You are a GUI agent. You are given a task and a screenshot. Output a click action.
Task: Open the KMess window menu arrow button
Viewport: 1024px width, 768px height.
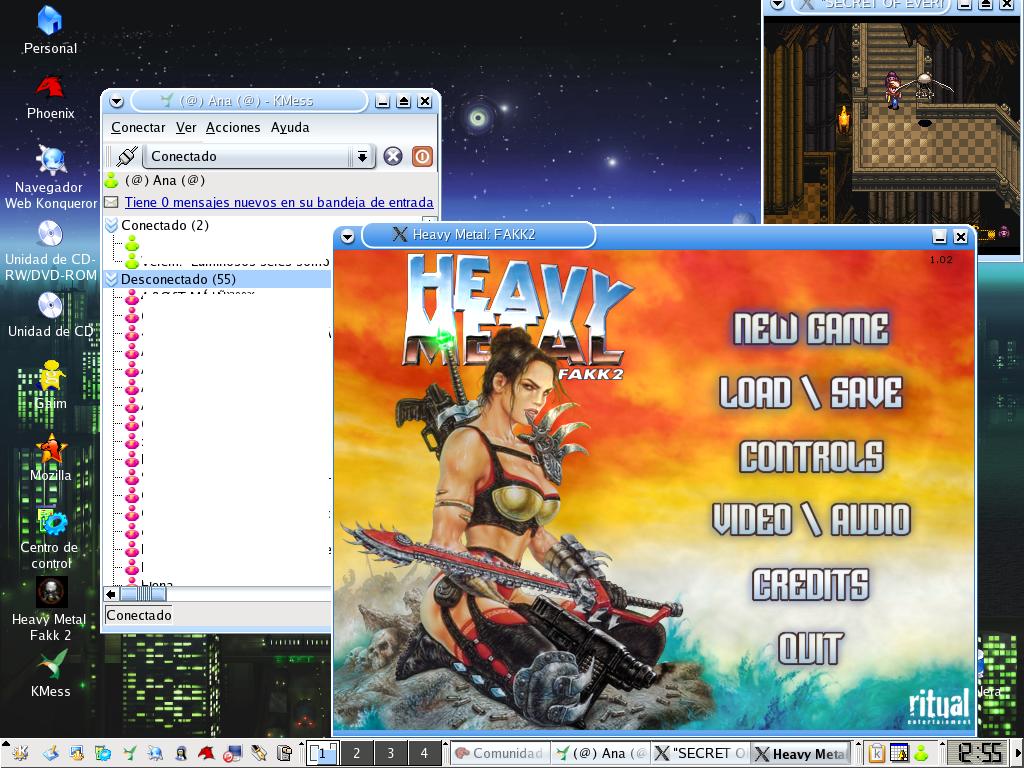coord(116,101)
